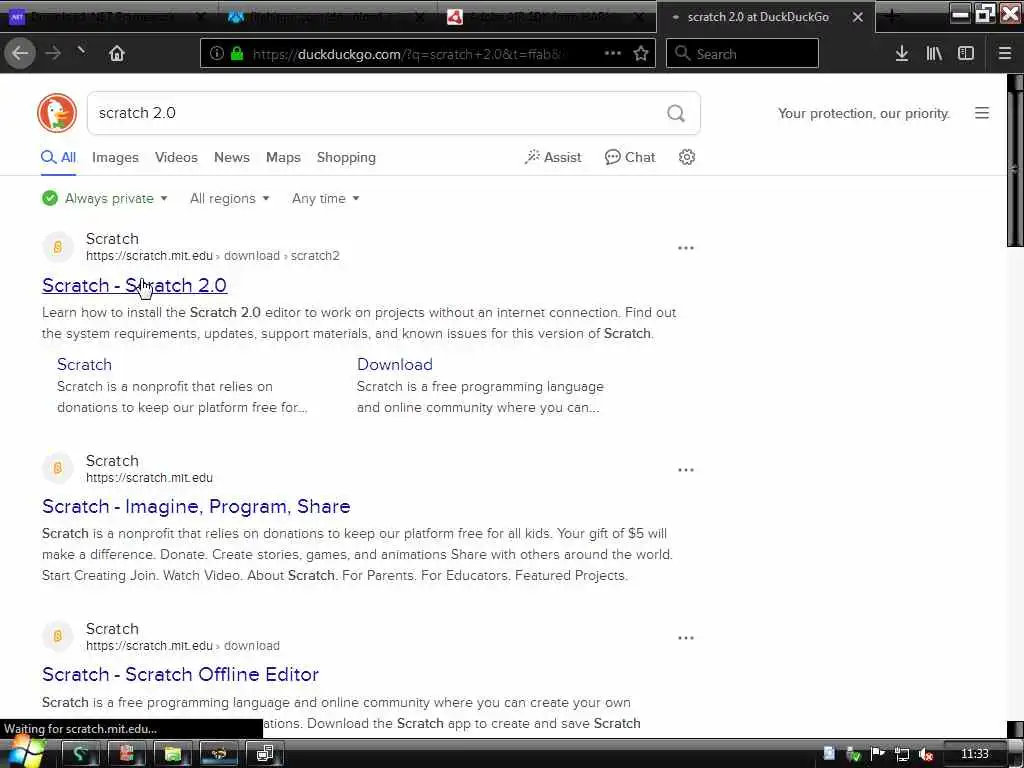Image resolution: width=1024 pixels, height=768 pixels.
Task: Open the Library bookshelf icon
Action: 934,54
